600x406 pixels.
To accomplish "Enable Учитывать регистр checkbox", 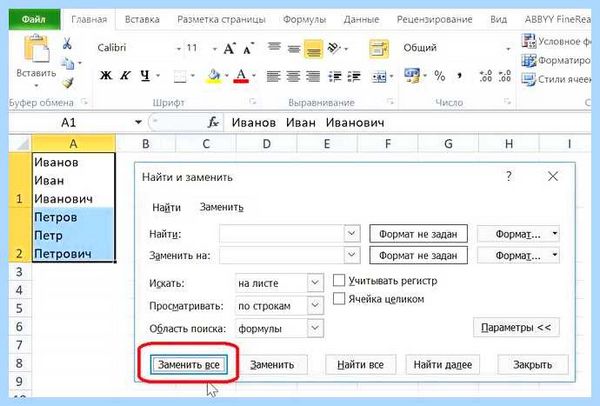I will point(339,280).
